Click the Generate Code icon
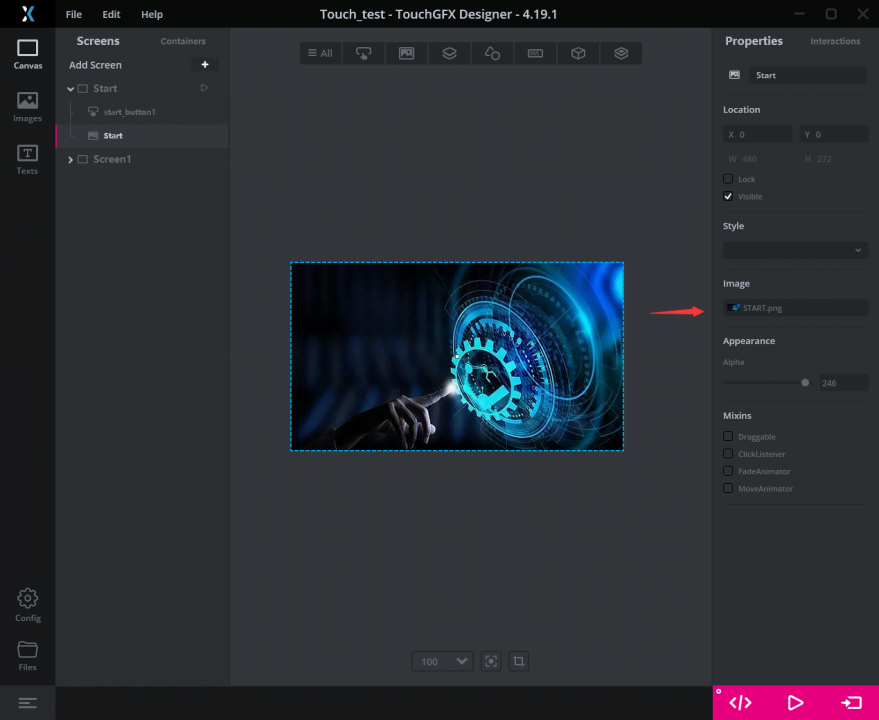This screenshot has width=879, height=720. pos(740,703)
